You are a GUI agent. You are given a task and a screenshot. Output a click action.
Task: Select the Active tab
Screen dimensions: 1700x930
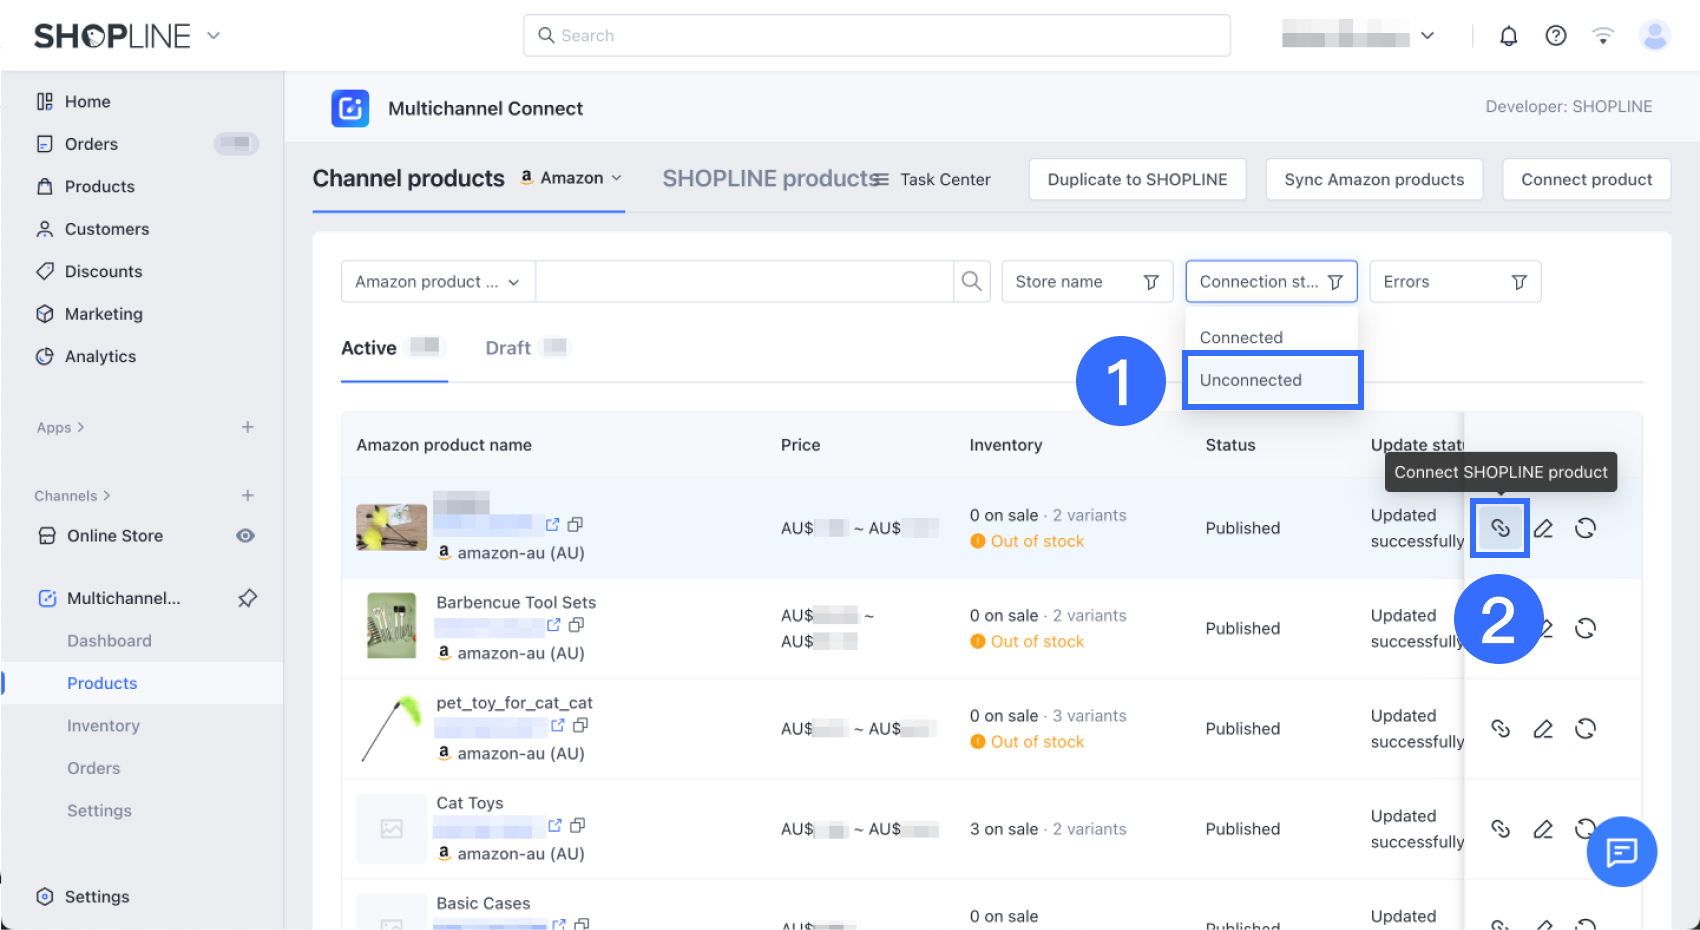tap(392, 348)
